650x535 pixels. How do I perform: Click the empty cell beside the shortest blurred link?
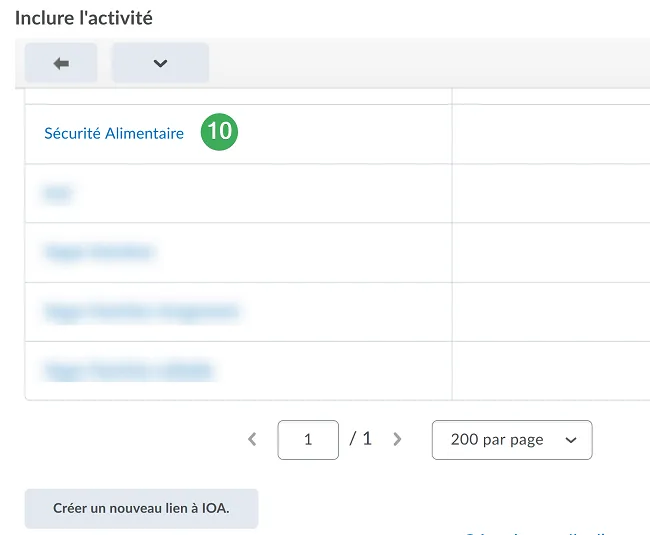550,193
